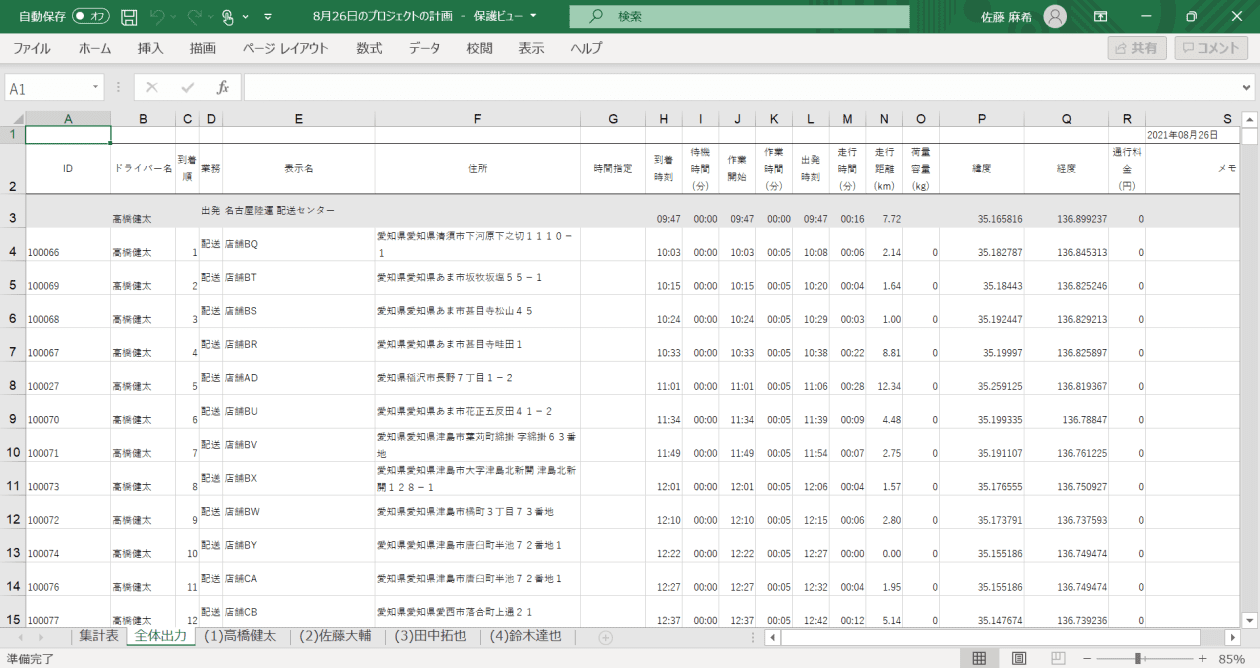Click vertical scrollbar down arrow
1260x668 pixels.
point(1249,619)
